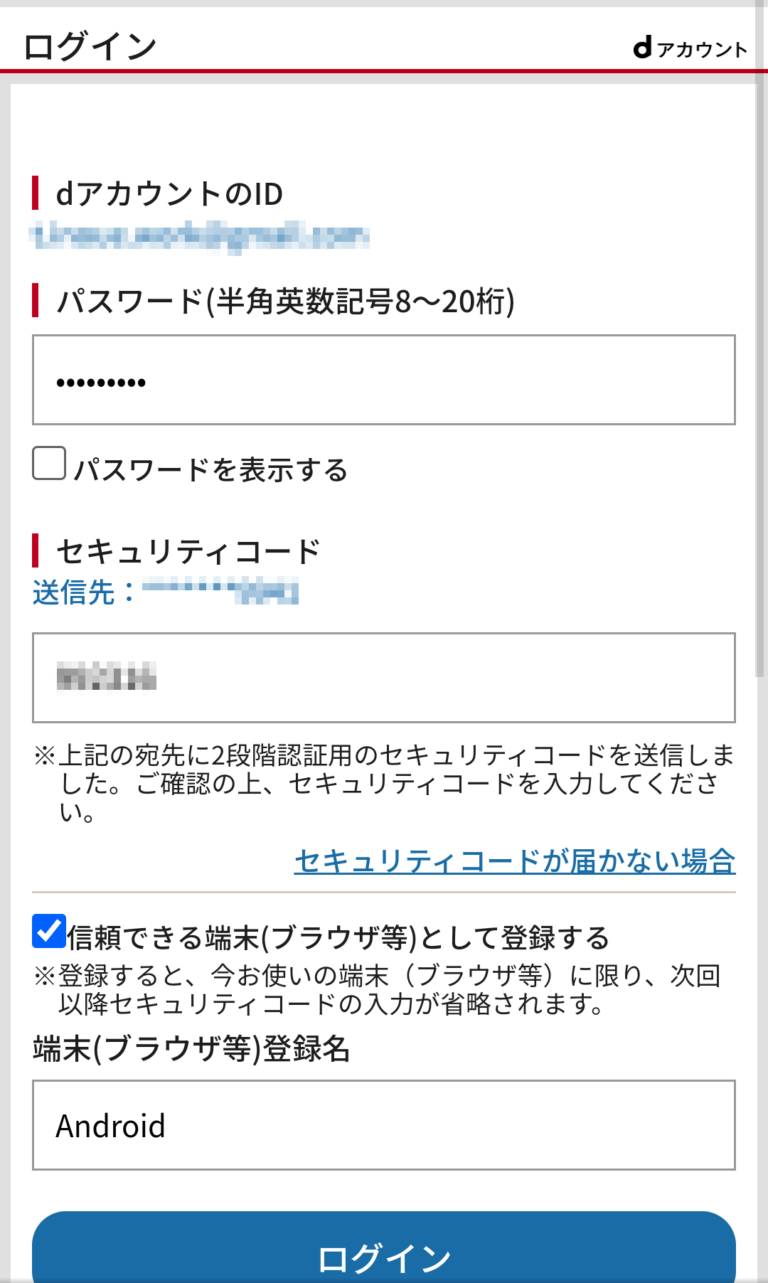The height and width of the screenshot is (1283, 768).
Task: Click the security code input box
Action: point(384,677)
